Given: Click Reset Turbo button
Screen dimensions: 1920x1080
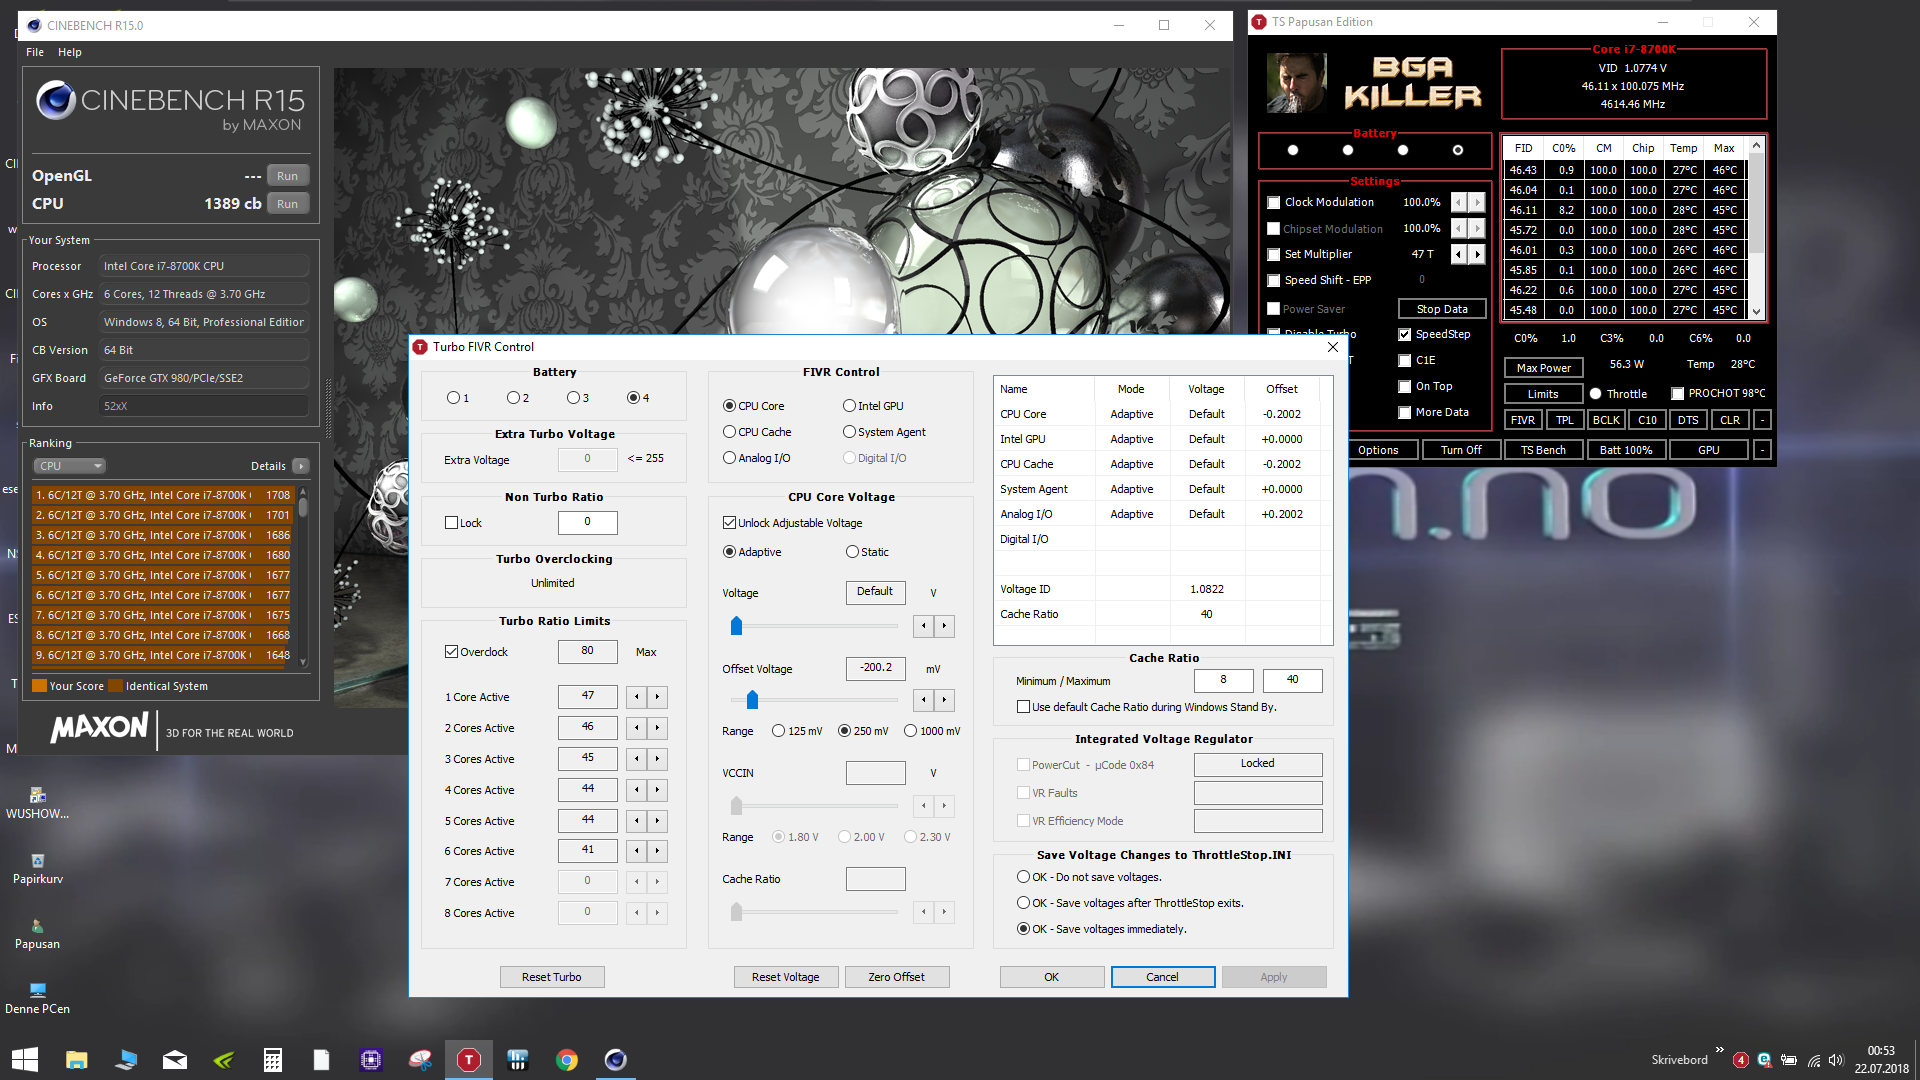Looking at the screenshot, I should (x=551, y=977).
